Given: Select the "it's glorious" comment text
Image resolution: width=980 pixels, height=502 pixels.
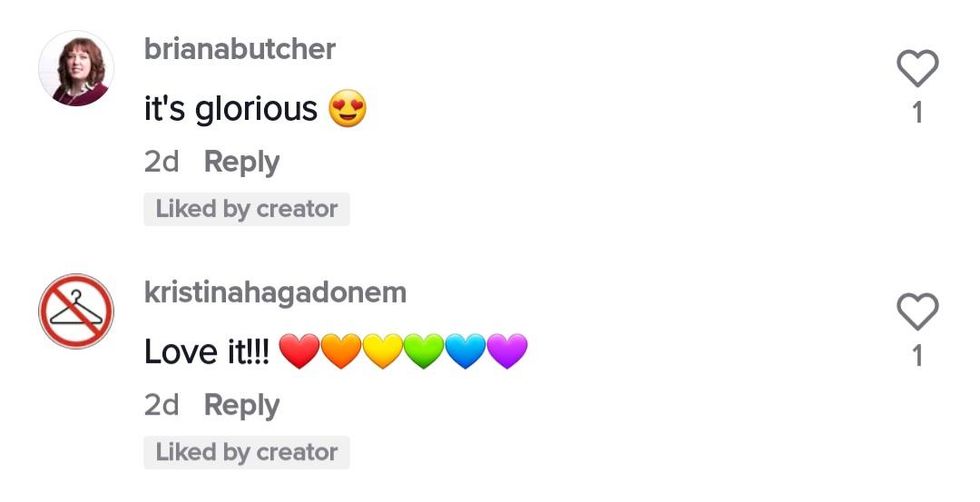Looking at the screenshot, I should 231,109.
